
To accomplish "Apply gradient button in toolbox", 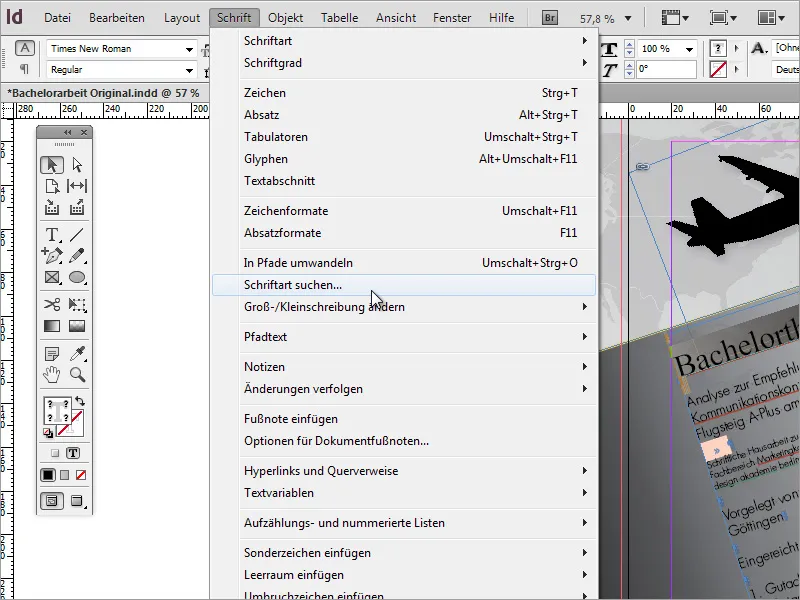I will tap(64, 475).
